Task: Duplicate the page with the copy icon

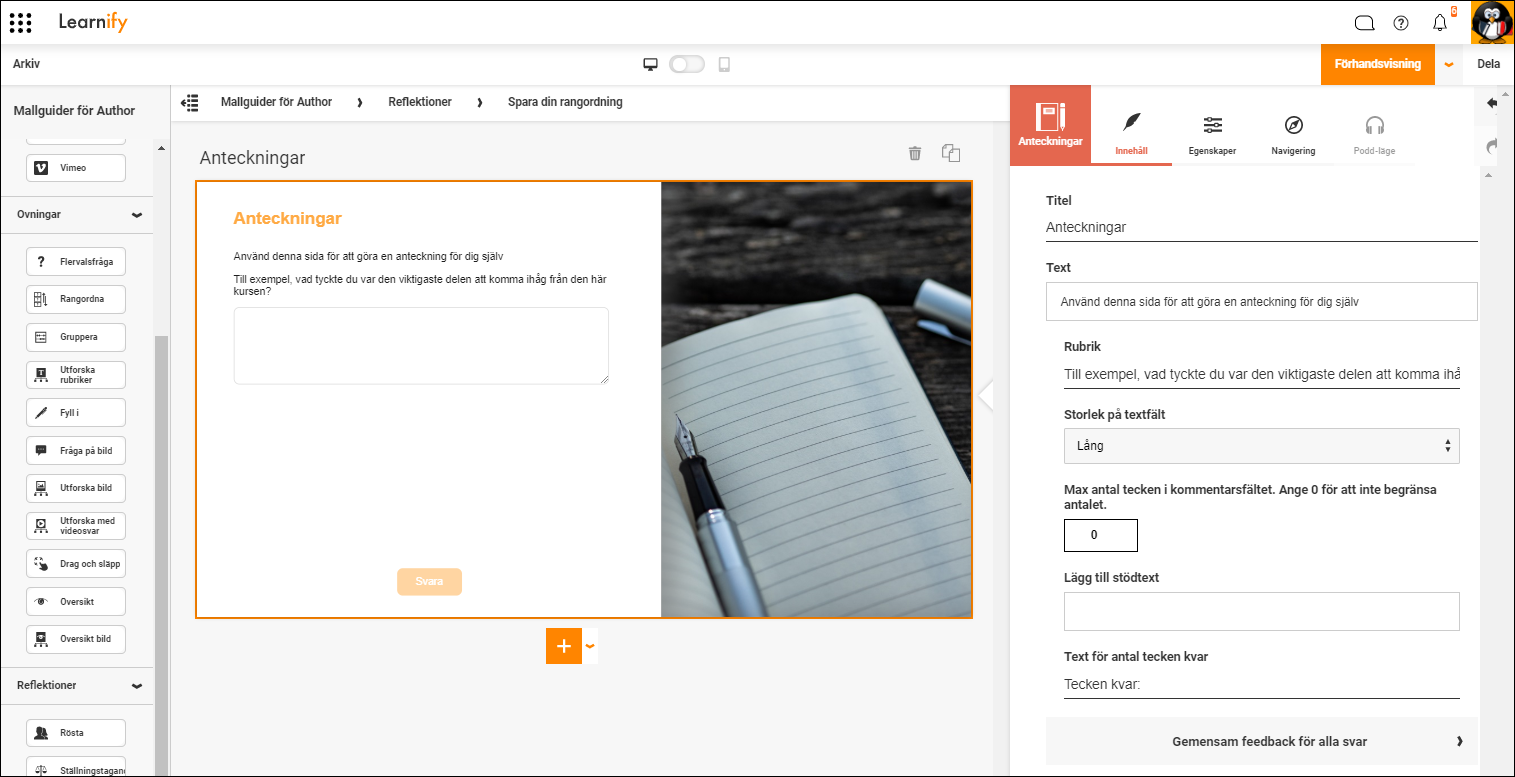Action: [951, 153]
